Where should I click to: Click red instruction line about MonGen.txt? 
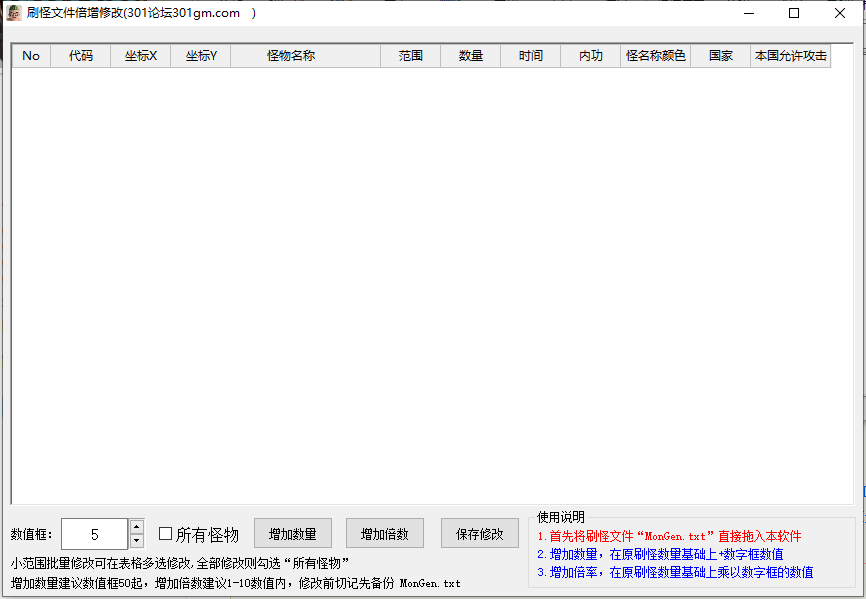pos(669,536)
